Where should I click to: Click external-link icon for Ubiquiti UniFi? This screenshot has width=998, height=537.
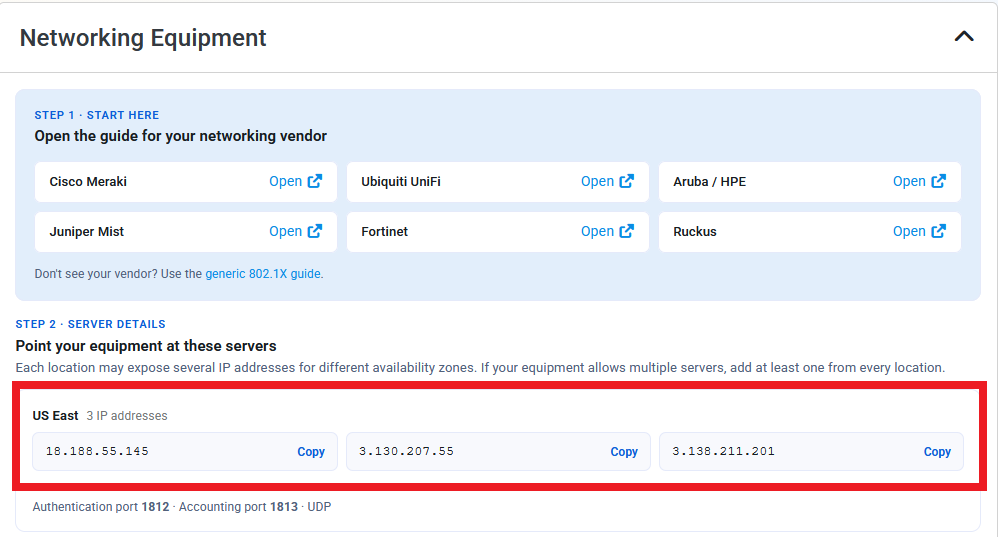coord(626,181)
